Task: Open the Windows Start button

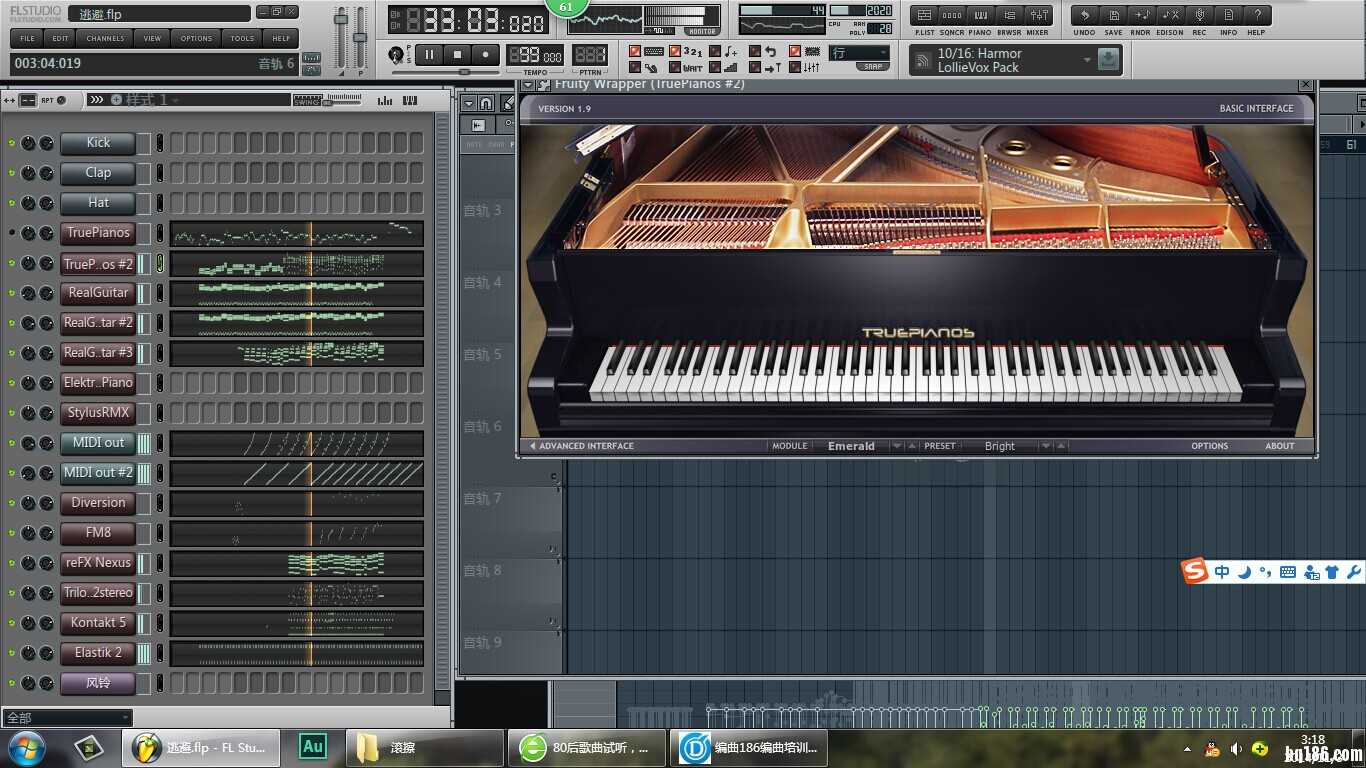Action: click(x=27, y=747)
